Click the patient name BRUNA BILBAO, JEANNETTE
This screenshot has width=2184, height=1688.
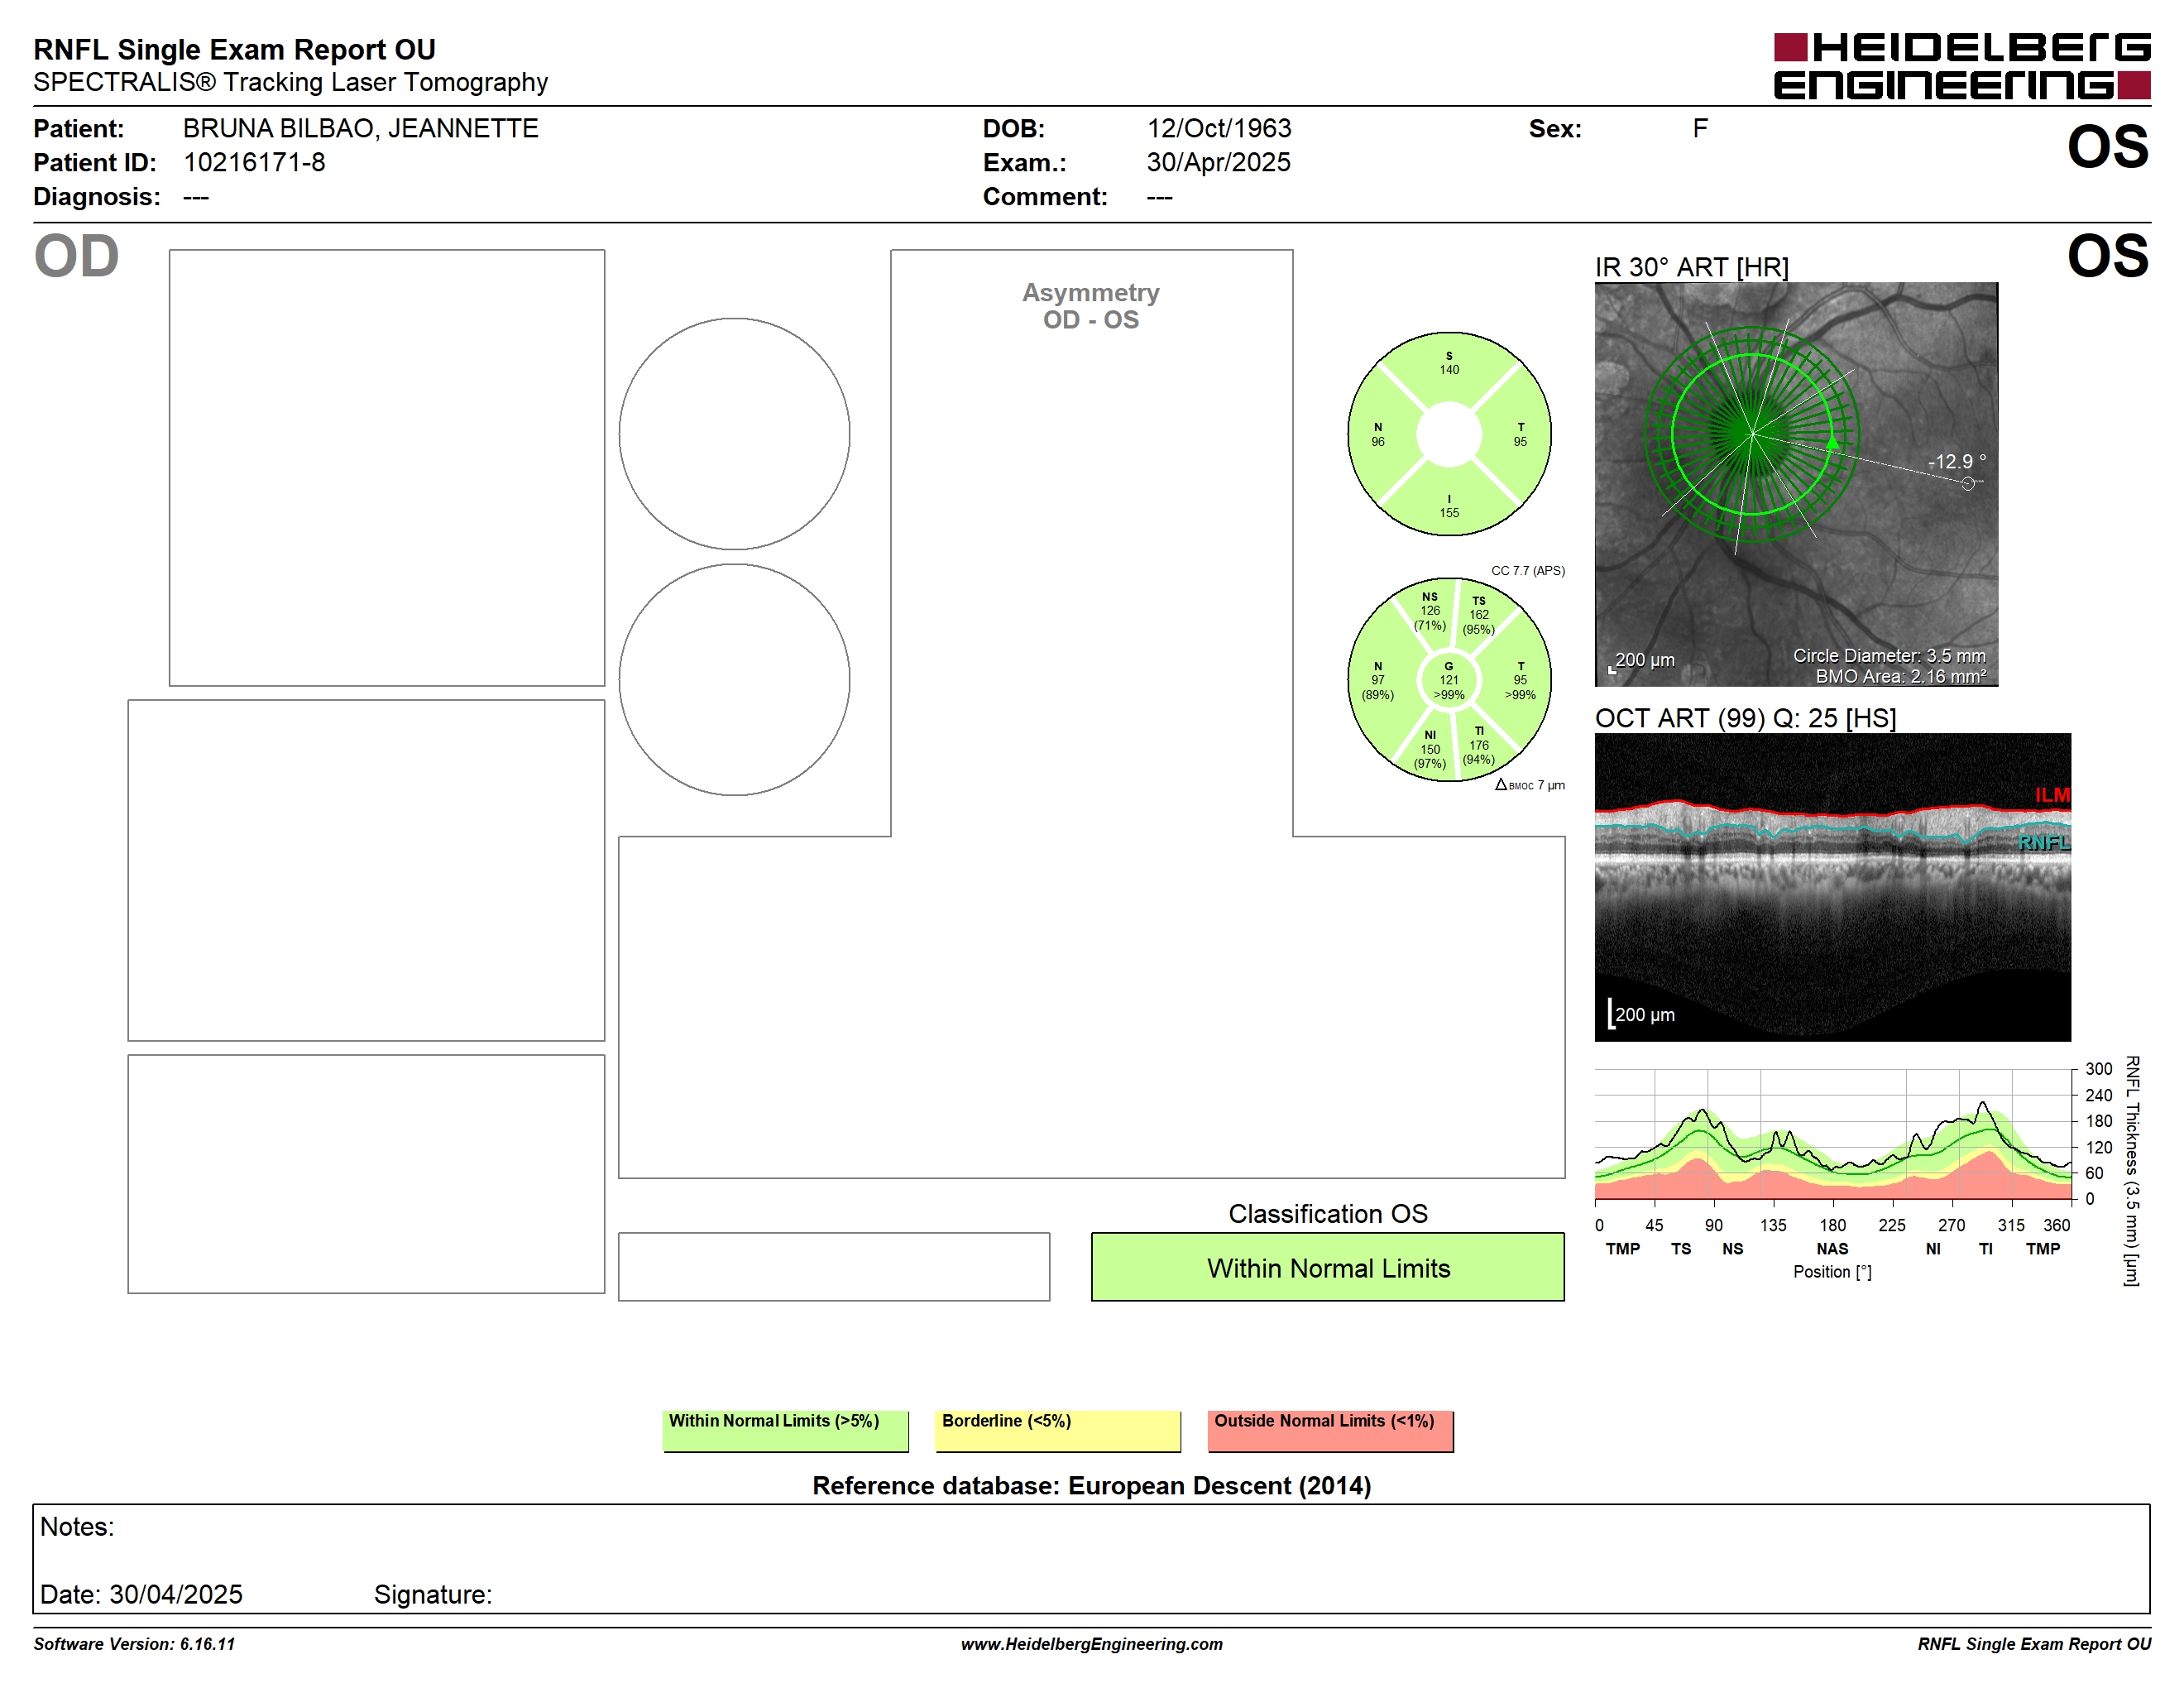361,128
